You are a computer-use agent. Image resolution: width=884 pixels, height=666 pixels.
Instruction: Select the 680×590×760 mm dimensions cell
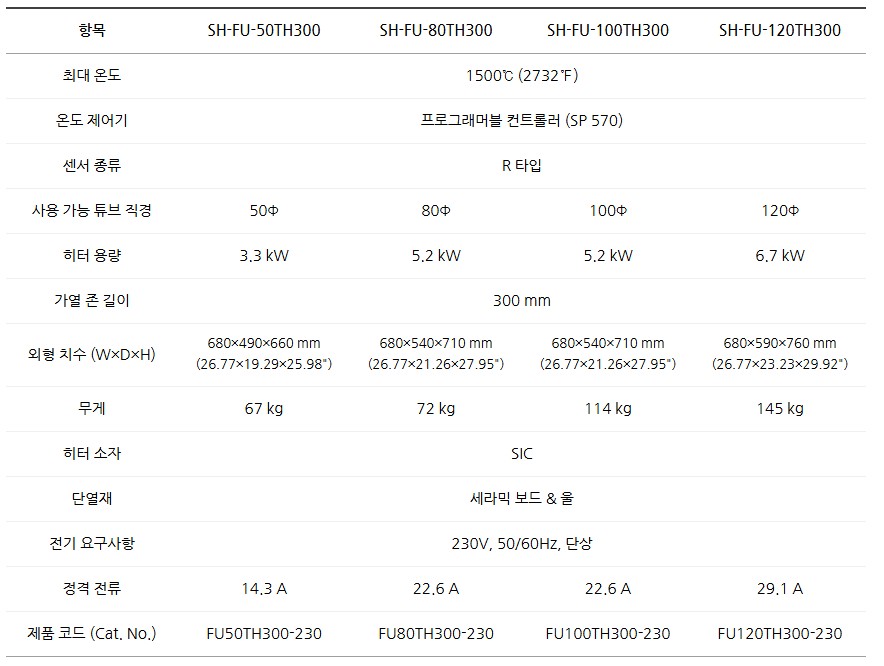pos(780,354)
